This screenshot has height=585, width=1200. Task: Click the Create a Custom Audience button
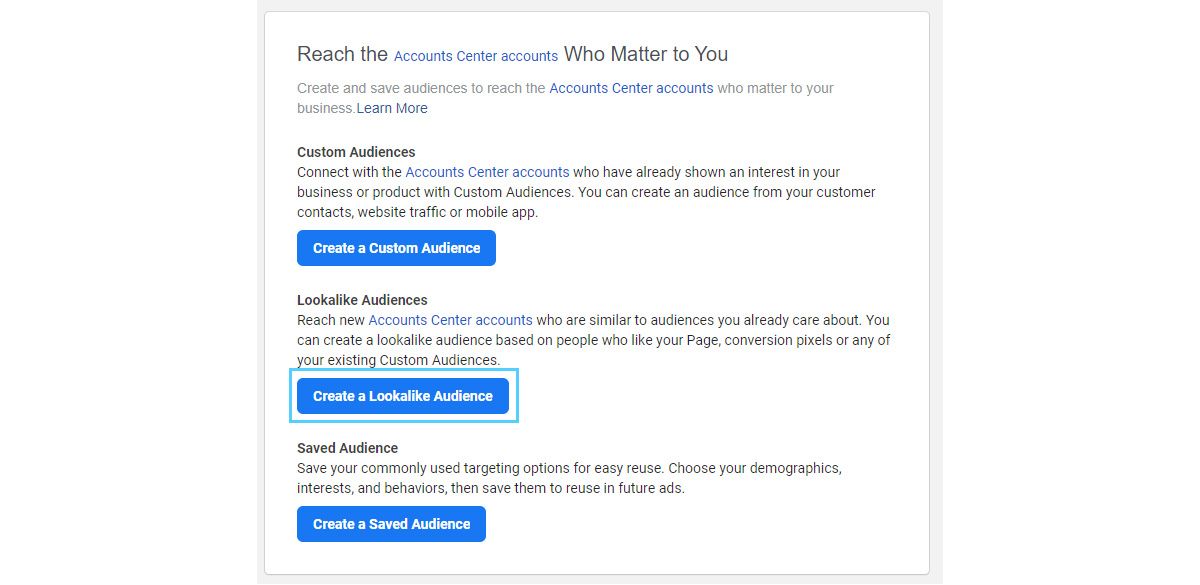coord(396,248)
